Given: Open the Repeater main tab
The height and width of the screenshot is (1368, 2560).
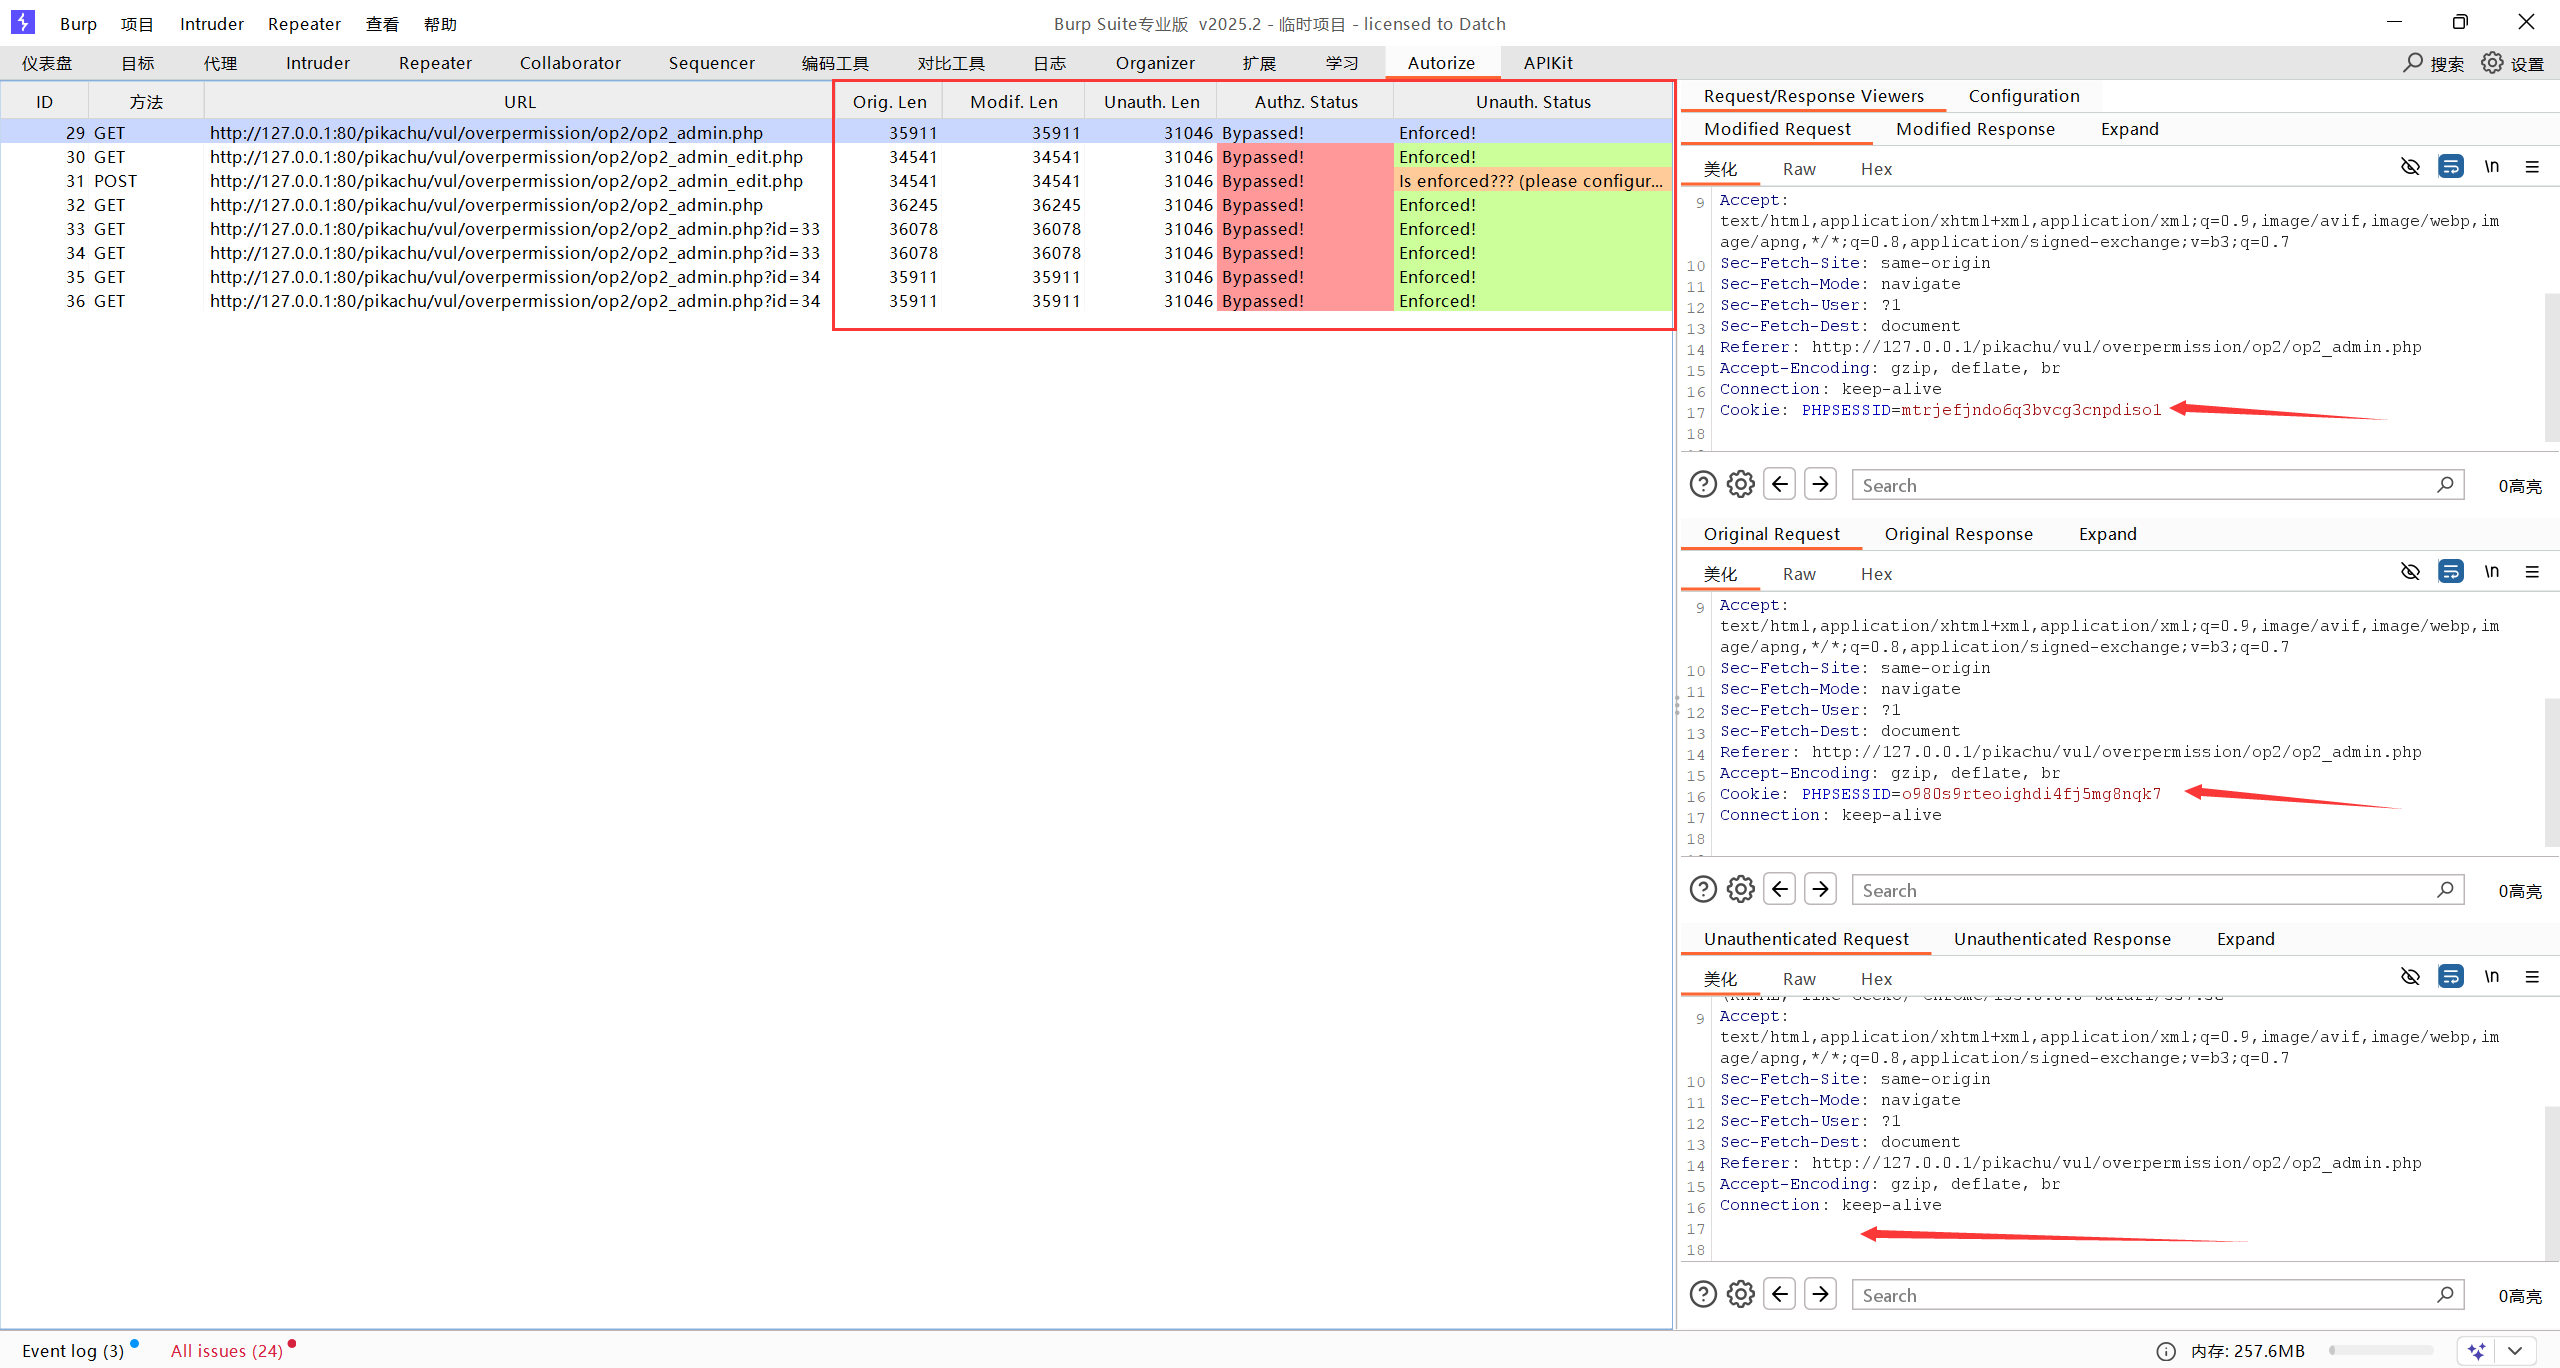Looking at the screenshot, I should click(x=434, y=63).
